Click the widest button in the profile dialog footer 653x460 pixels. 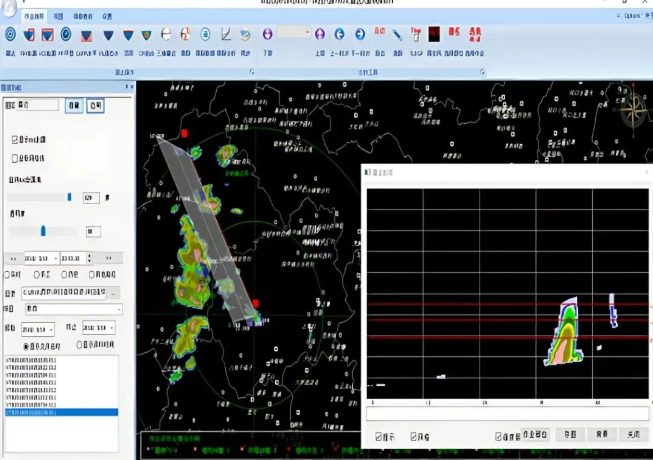pos(535,434)
